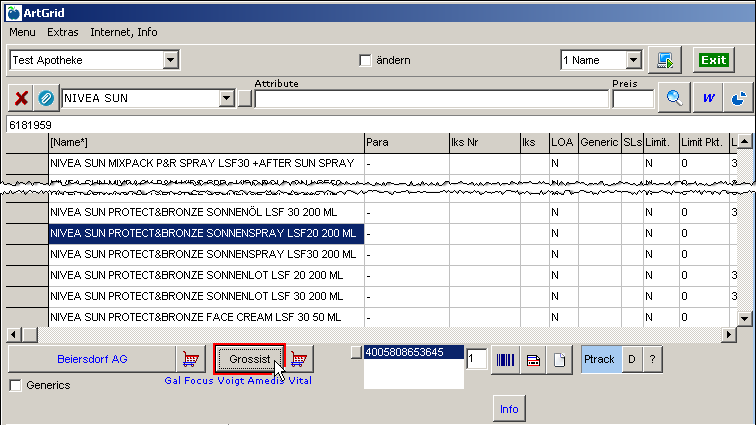The height and width of the screenshot is (425, 756).
Task: Click the Info button
Action: tap(509, 408)
